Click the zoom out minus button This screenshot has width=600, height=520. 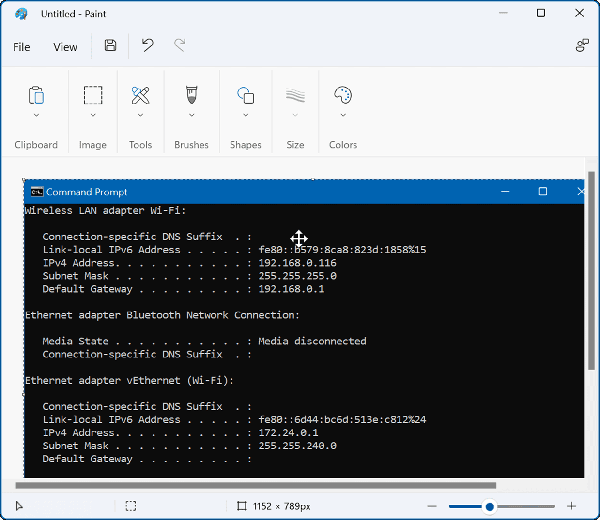click(432, 506)
